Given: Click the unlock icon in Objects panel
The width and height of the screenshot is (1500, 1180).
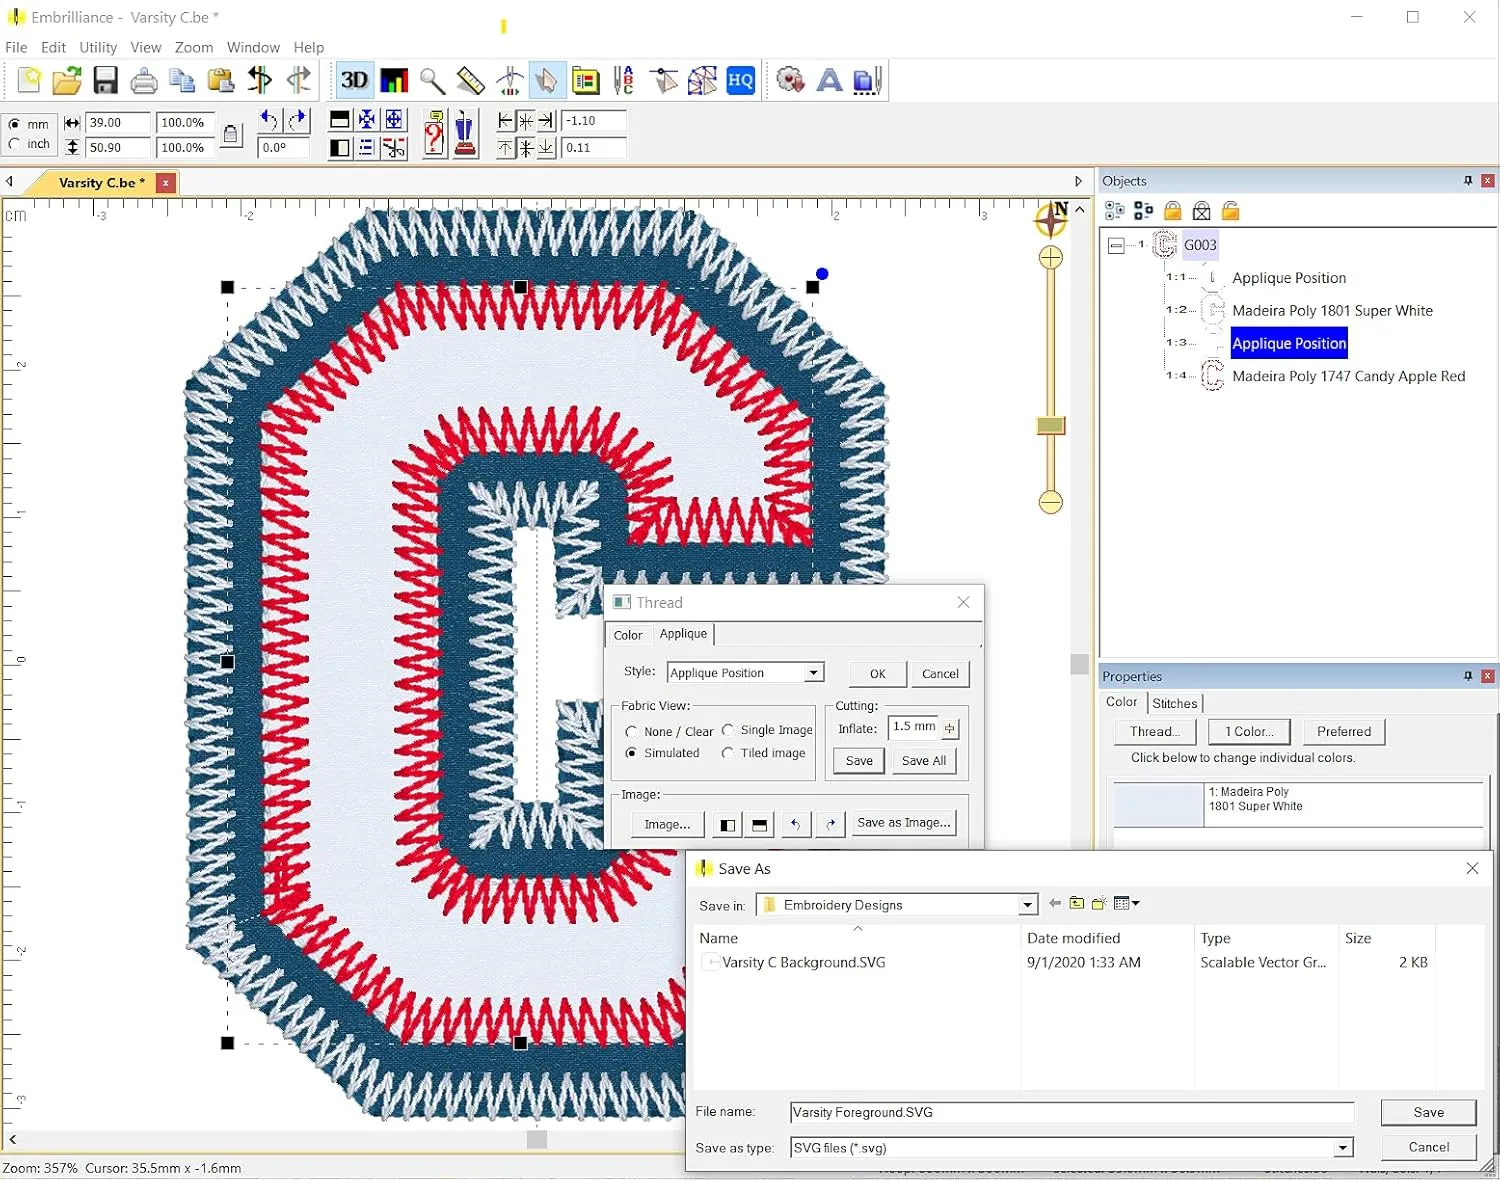Looking at the screenshot, I should coord(1231,210).
